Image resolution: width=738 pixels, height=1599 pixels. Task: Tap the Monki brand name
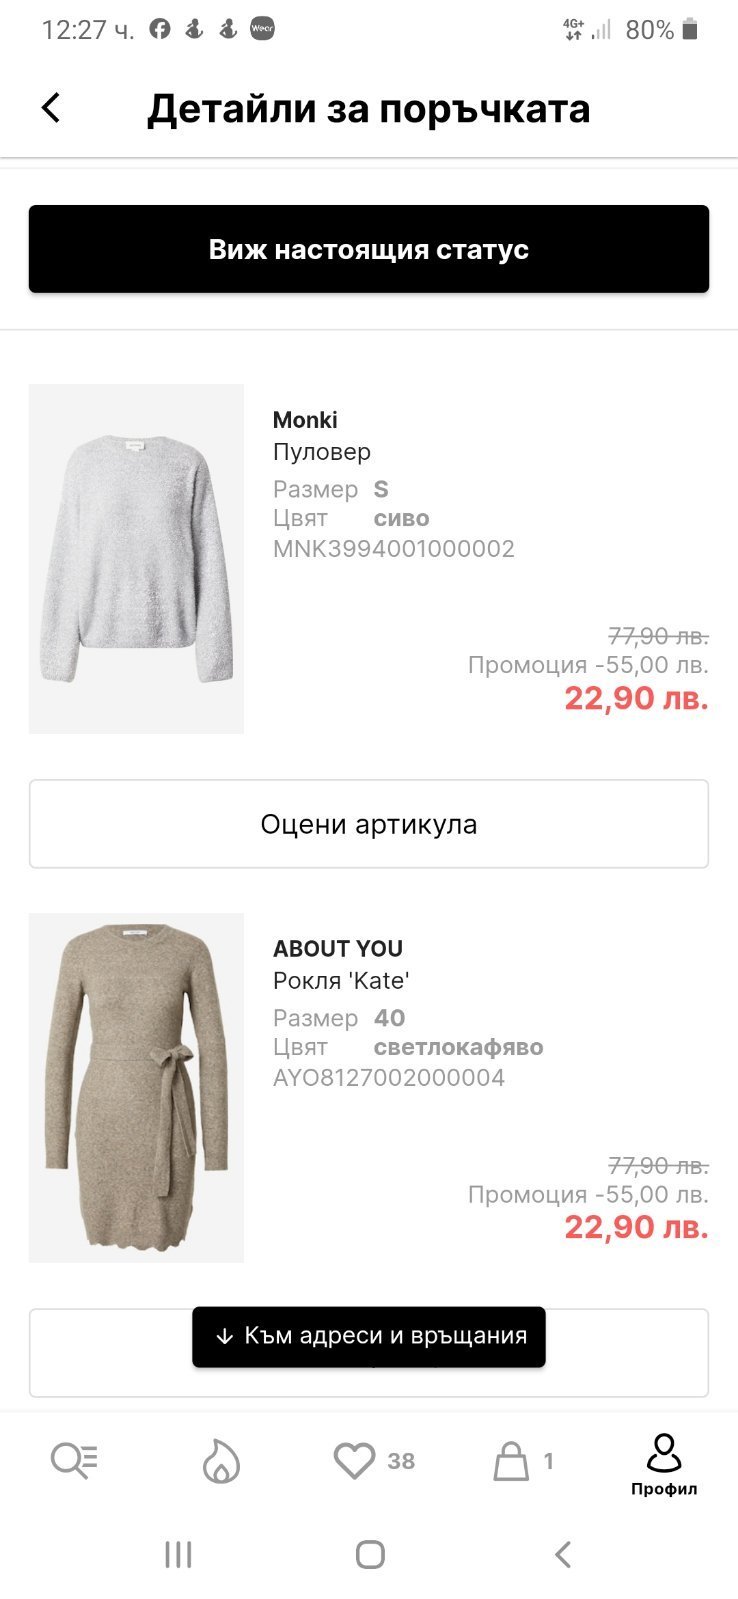tap(305, 420)
